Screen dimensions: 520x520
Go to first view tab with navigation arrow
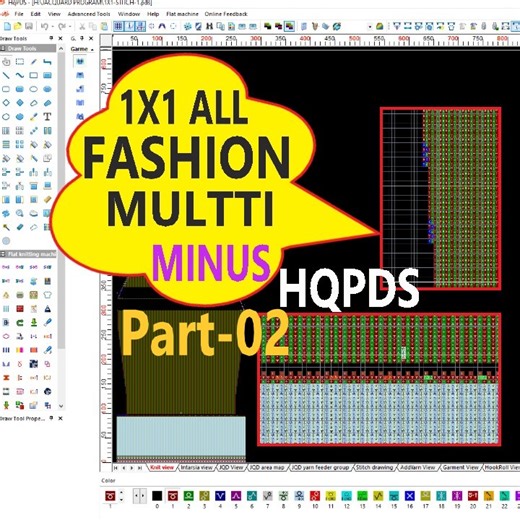(116, 468)
